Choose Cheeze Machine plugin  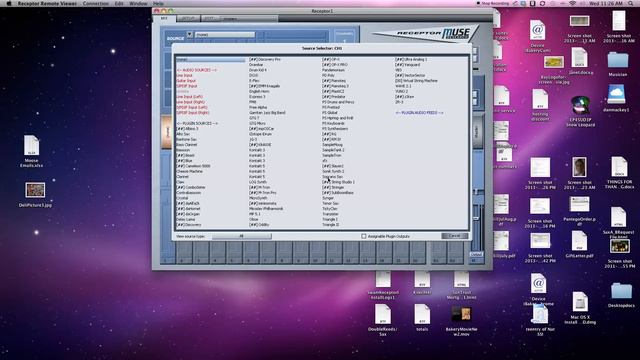[x=189, y=171]
